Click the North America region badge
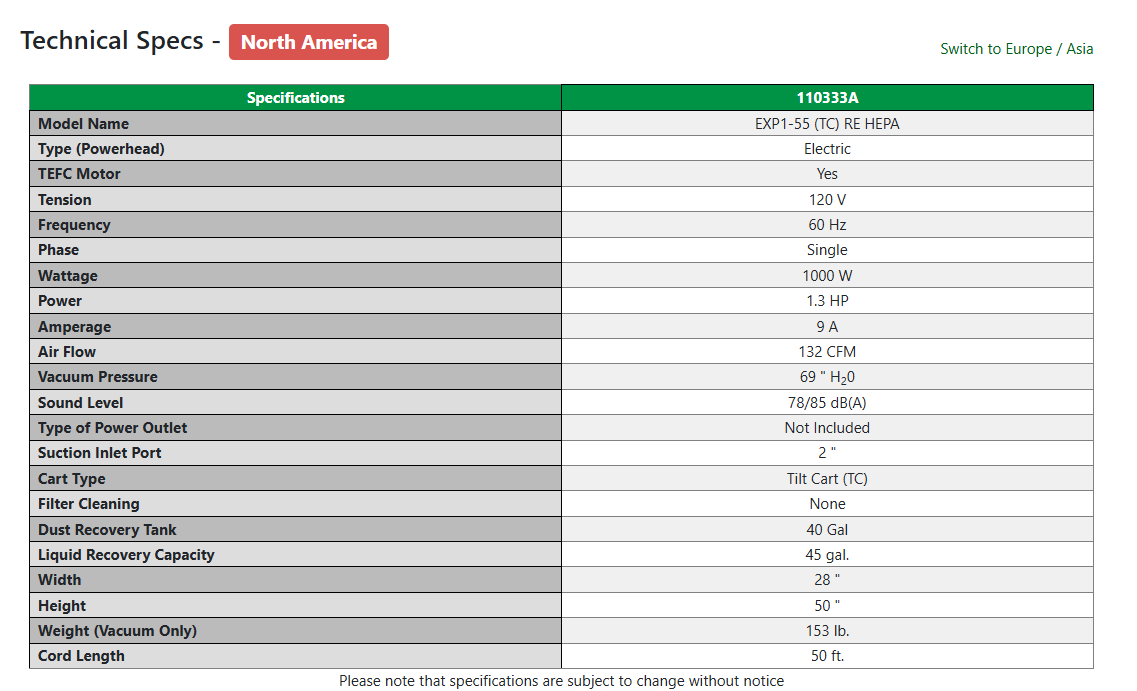The image size is (1137, 691). coord(309,42)
